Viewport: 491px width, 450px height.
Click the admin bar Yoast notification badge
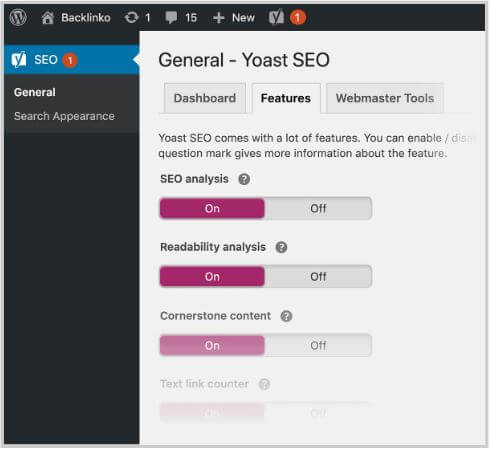click(298, 18)
